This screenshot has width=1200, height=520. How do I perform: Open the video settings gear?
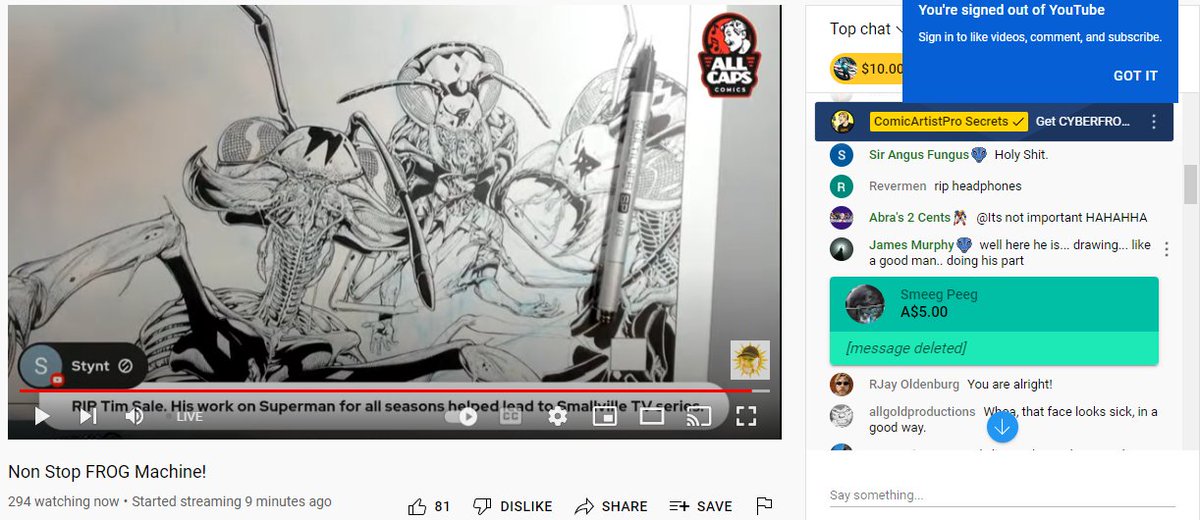tap(557, 416)
